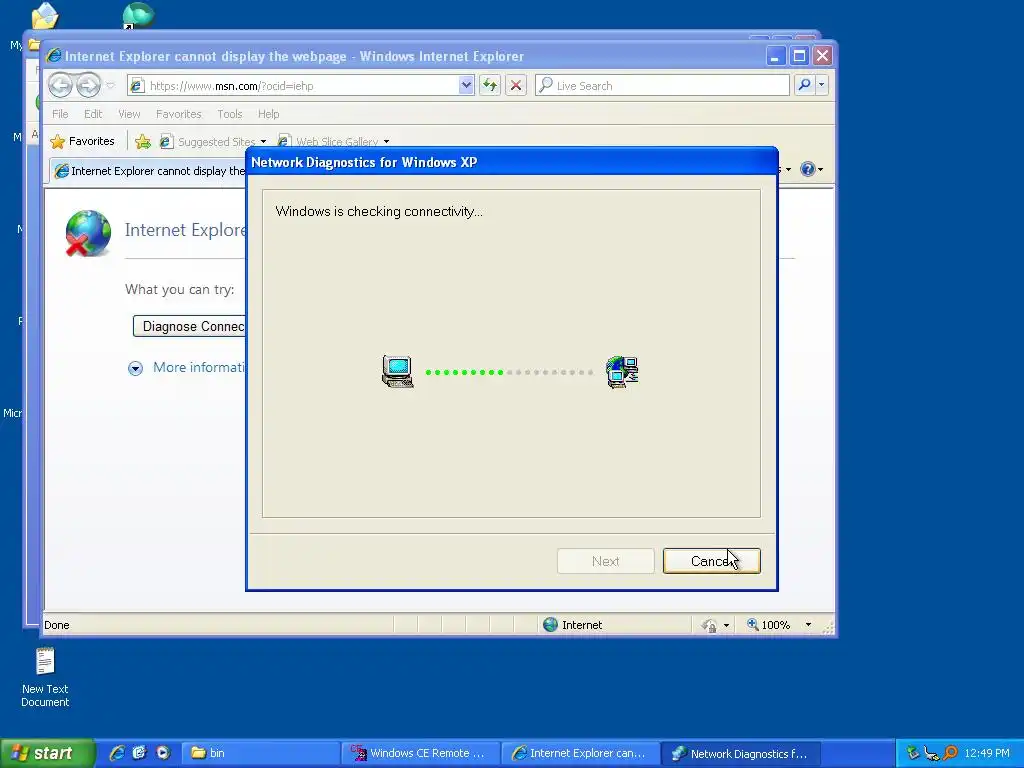Click the Windows Start button

(47, 753)
